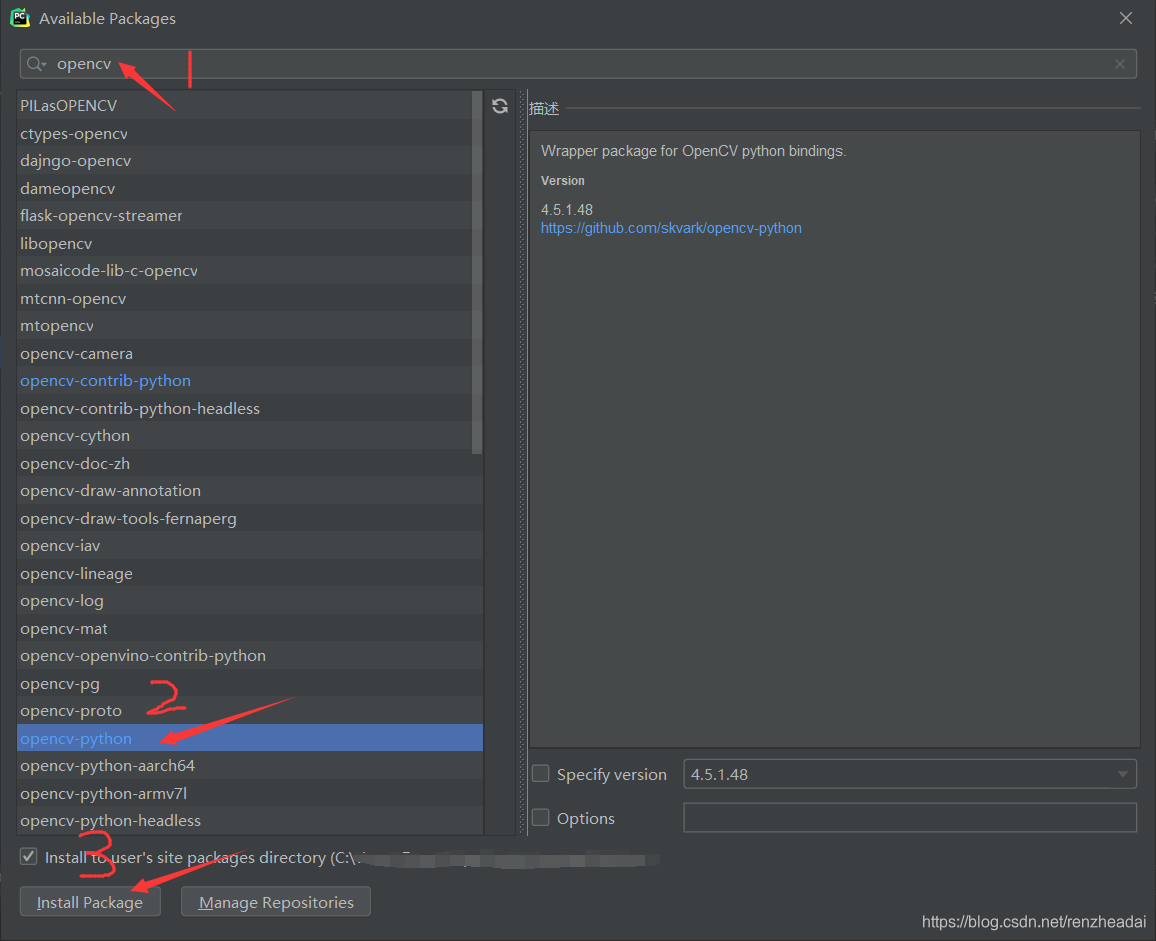This screenshot has width=1156, height=941.
Task: Click in the Options text field
Action: tap(910, 818)
